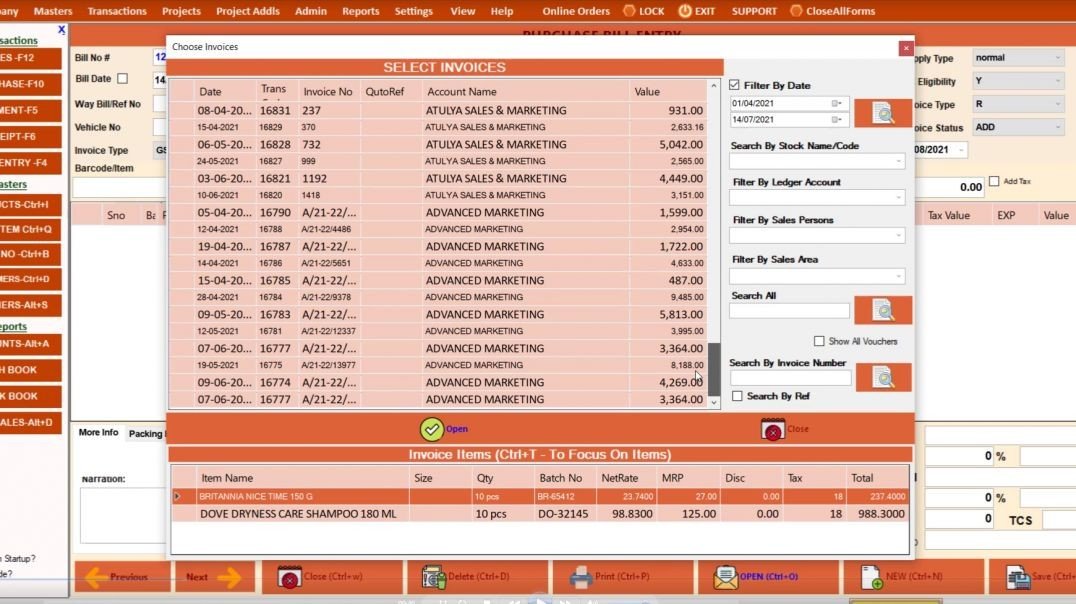Click the OPEN (Ctrl+O) envelope icon
This screenshot has width=1076, height=604.
(725, 577)
